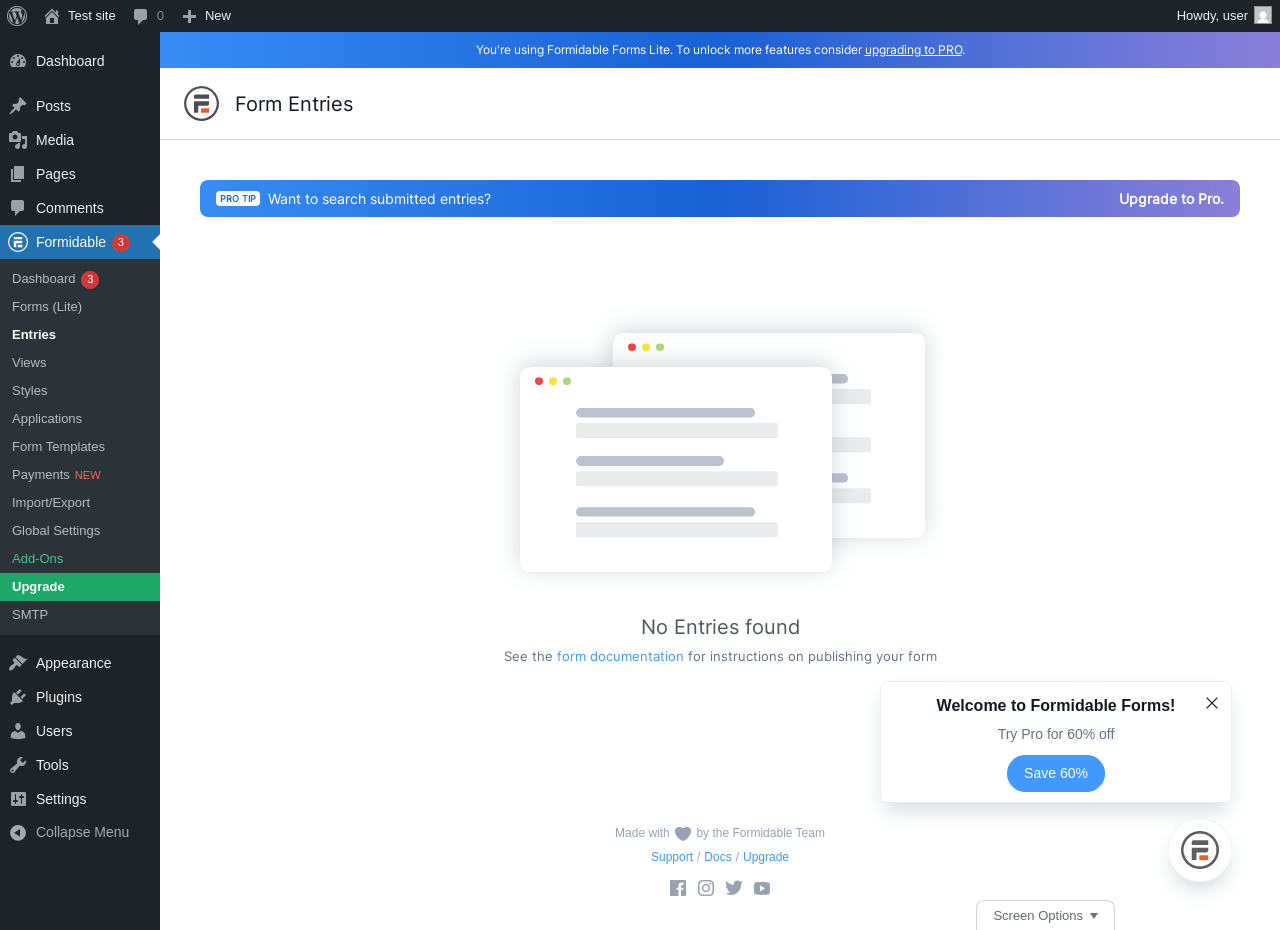
Task: Click the New plus icon
Action: pyautogui.click(x=189, y=16)
